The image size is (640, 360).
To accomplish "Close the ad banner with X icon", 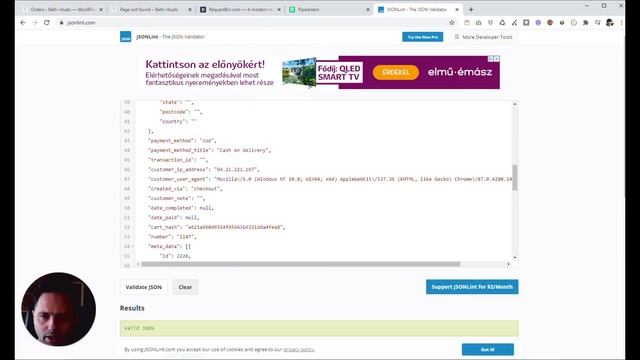I will coord(497,59).
